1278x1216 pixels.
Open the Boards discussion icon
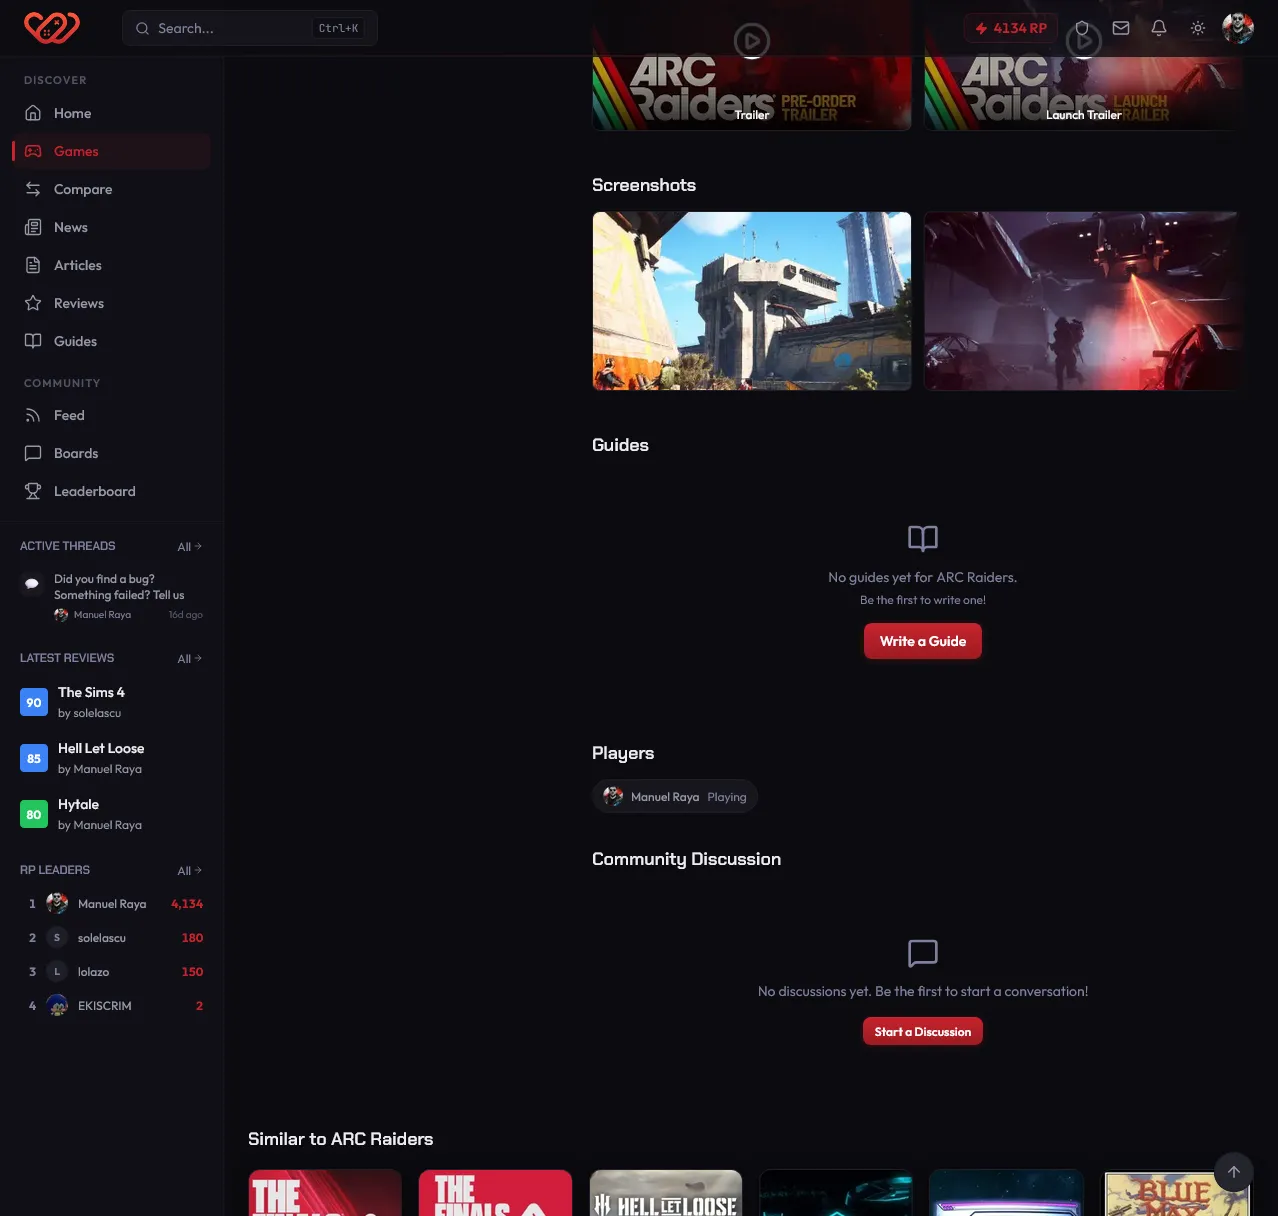tap(33, 453)
